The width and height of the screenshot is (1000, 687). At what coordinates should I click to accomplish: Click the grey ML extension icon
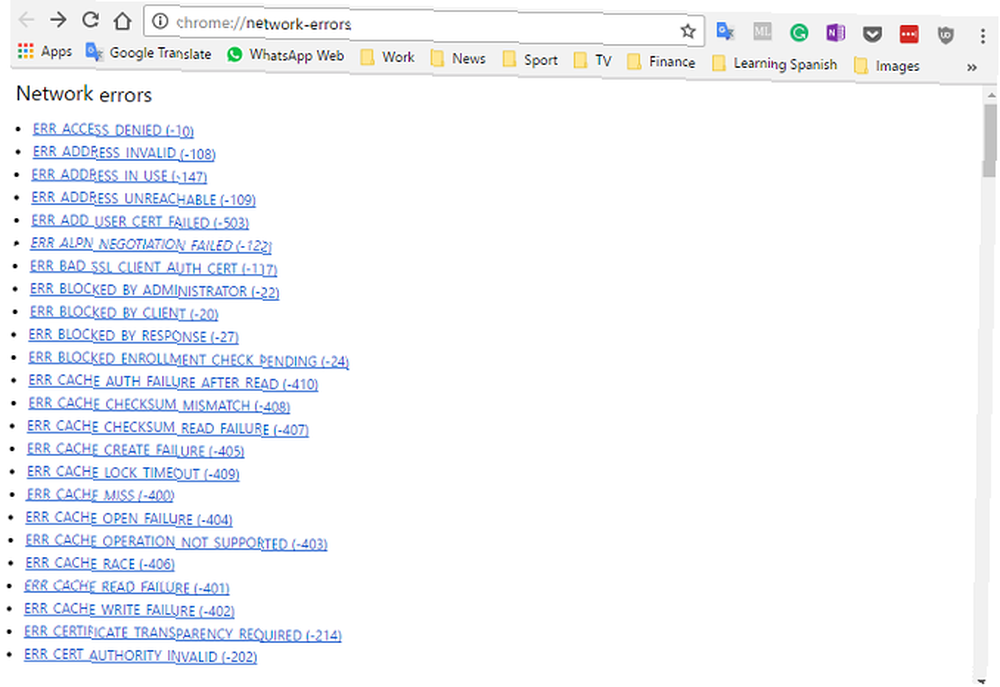pyautogui.click(x=762, y=31)
